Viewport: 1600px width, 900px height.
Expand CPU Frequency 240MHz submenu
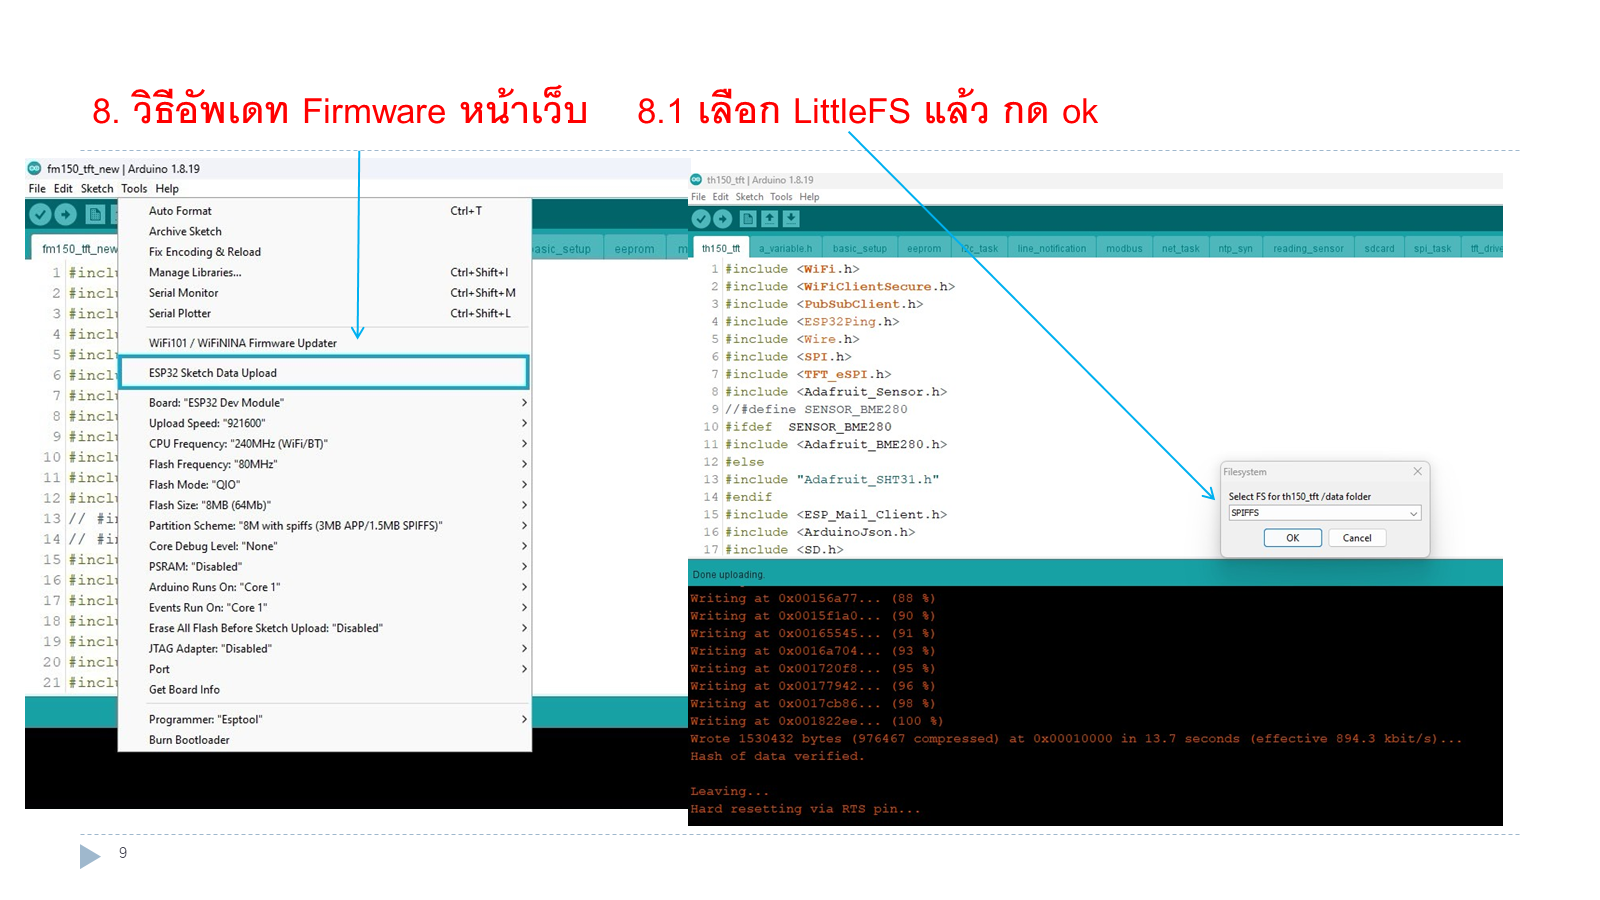coord(324,444)
